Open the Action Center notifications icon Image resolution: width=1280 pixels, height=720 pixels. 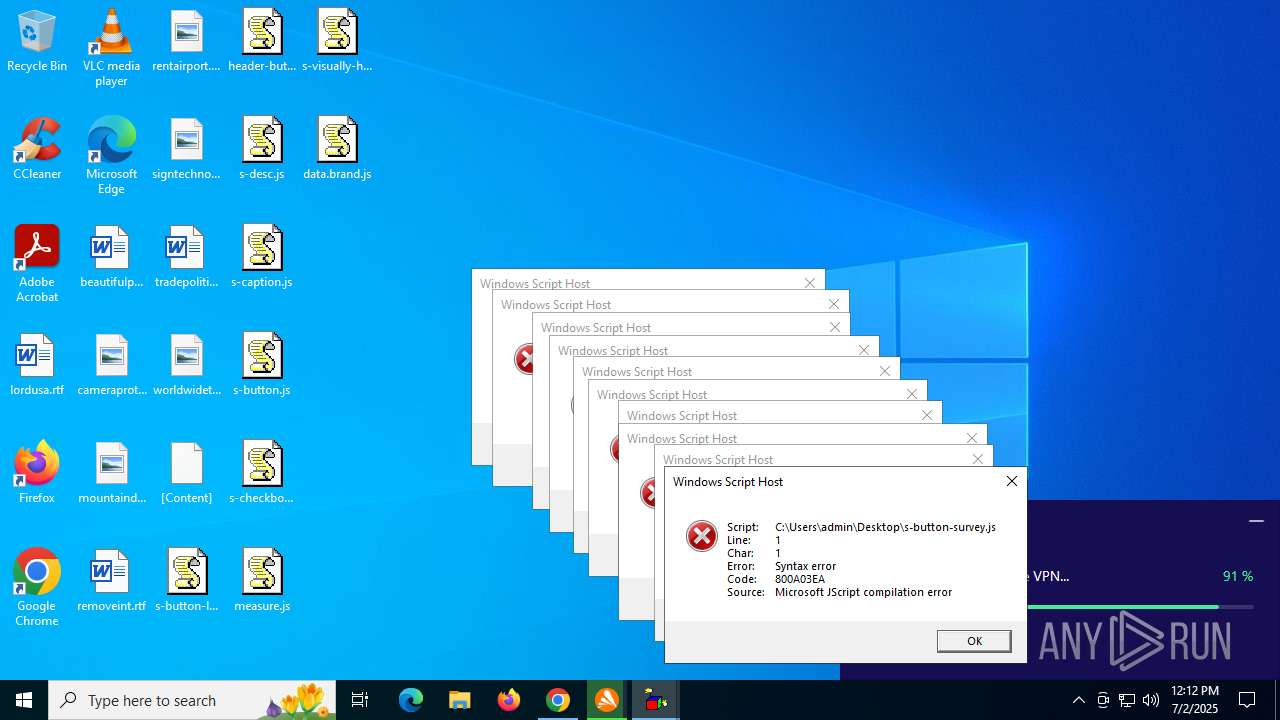[x=1247, y=700]
